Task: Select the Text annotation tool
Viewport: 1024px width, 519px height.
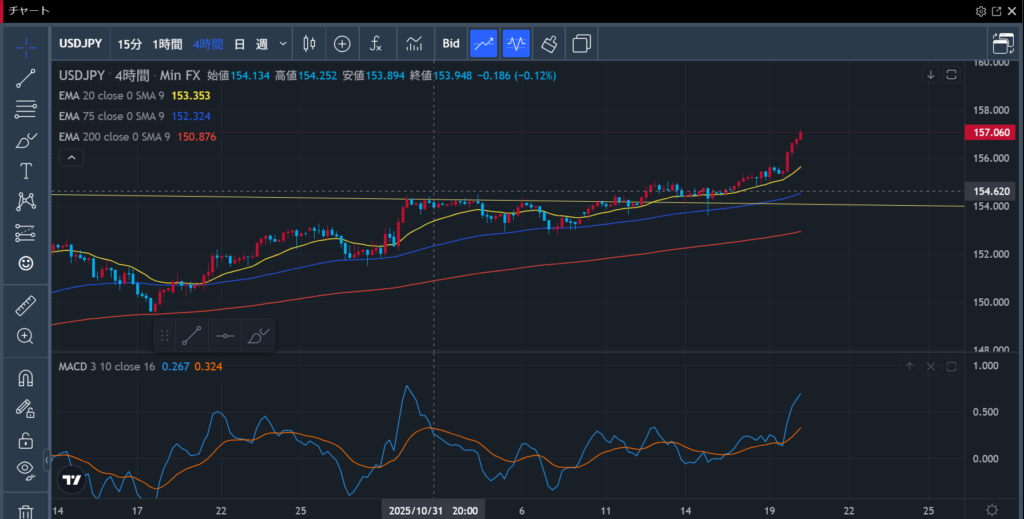Action: tap(26, 171)
